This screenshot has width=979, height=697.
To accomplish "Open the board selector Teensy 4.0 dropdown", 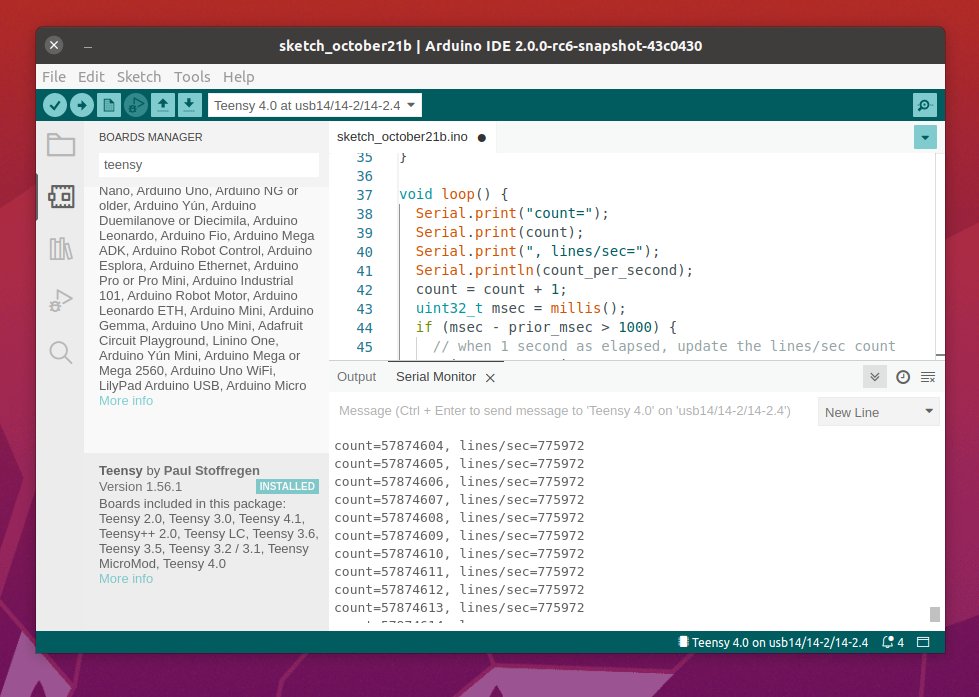I will [315, 105].
